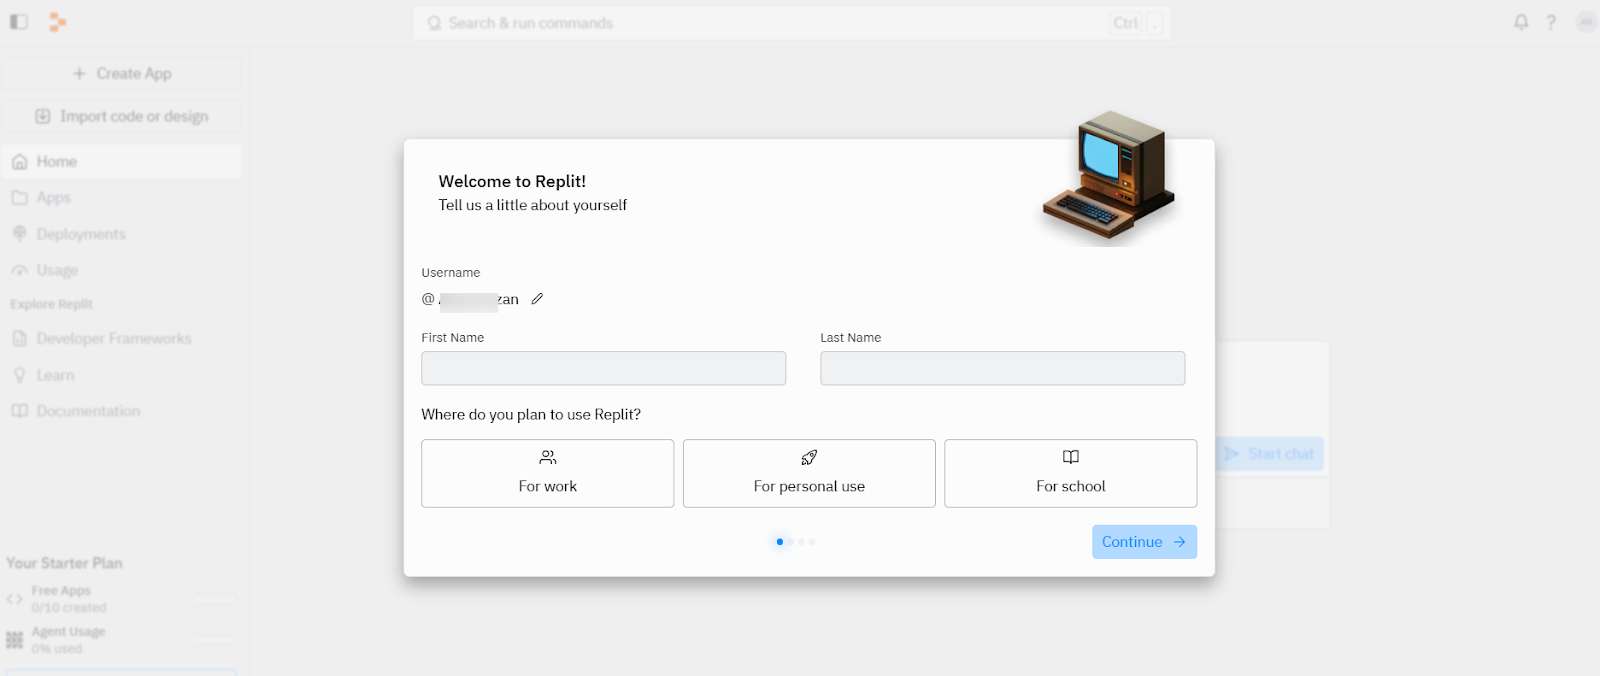Click the Learn lightbulb icon
This screenshot has width=1600, height=676.
click(x=19, y=375)
